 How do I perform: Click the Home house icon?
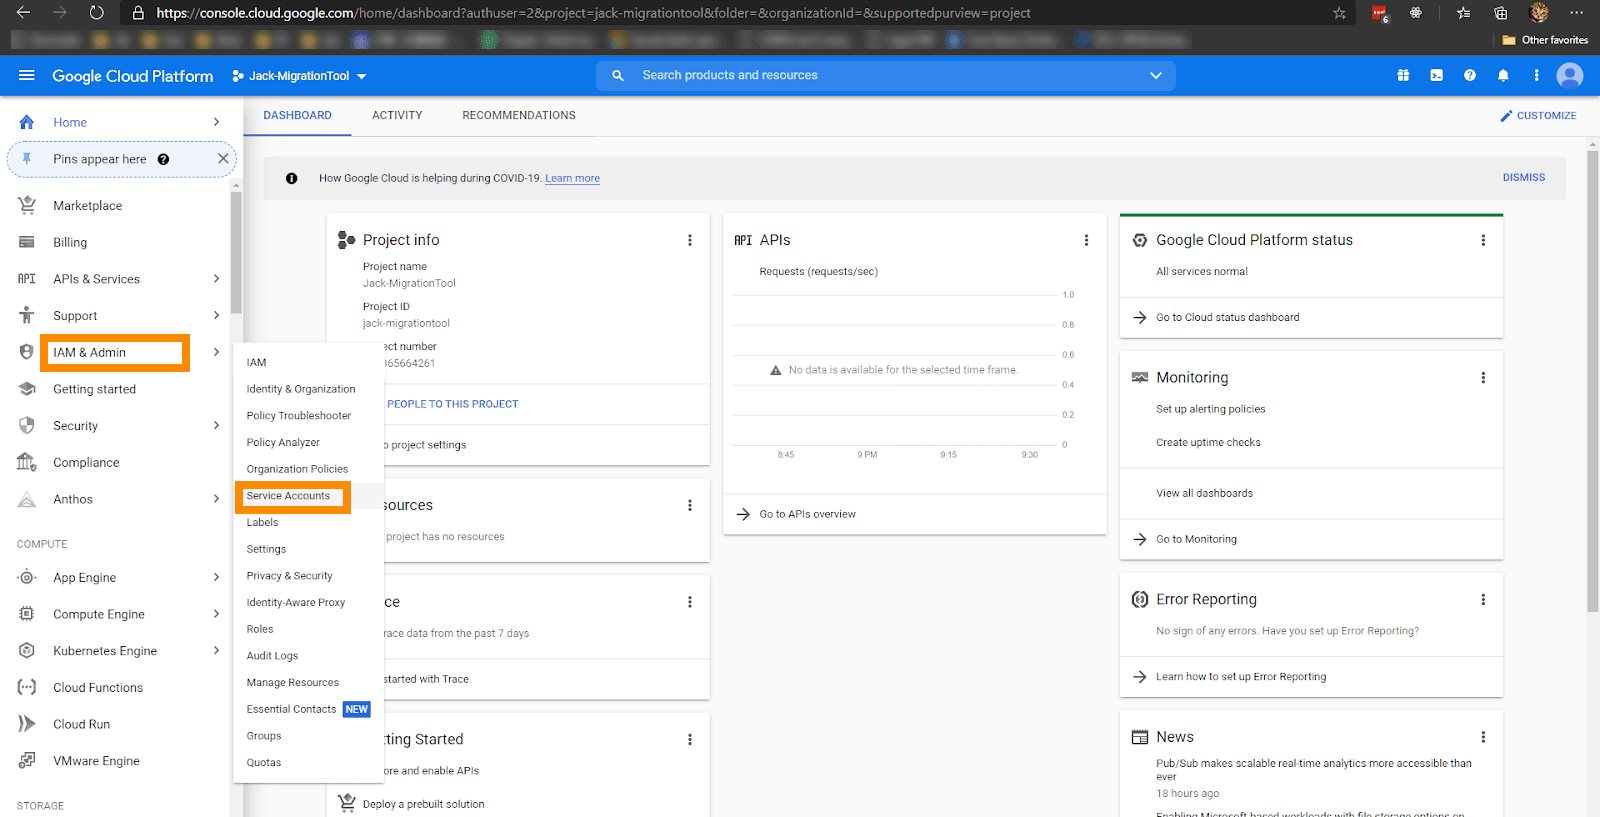pyautogui.click(x=27, y=122)
